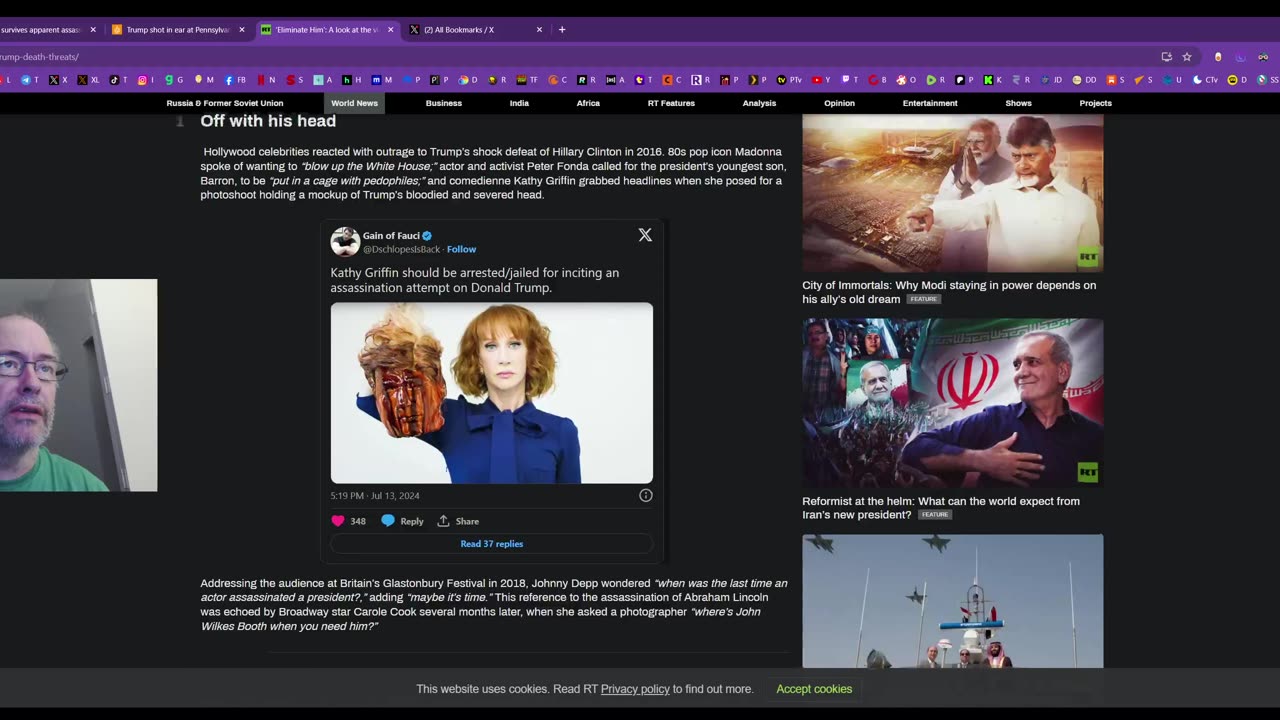Open the TF bookmark

point(527,80)
